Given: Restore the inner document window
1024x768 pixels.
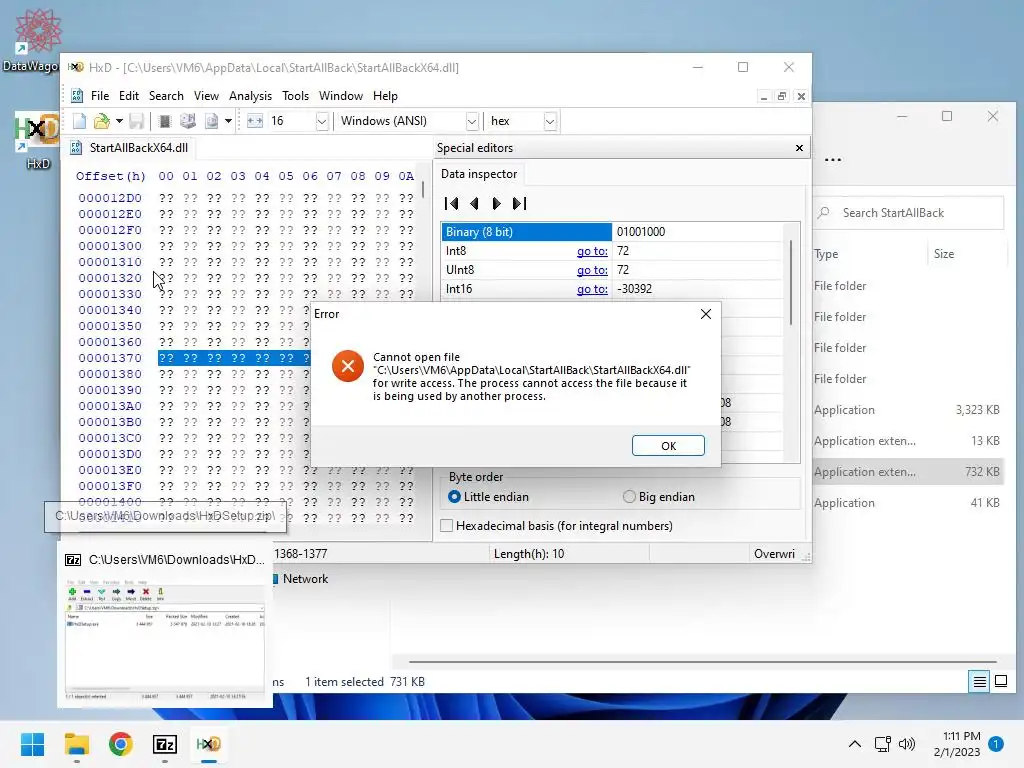Looking at the screenshot, I should tap(782, 97).
